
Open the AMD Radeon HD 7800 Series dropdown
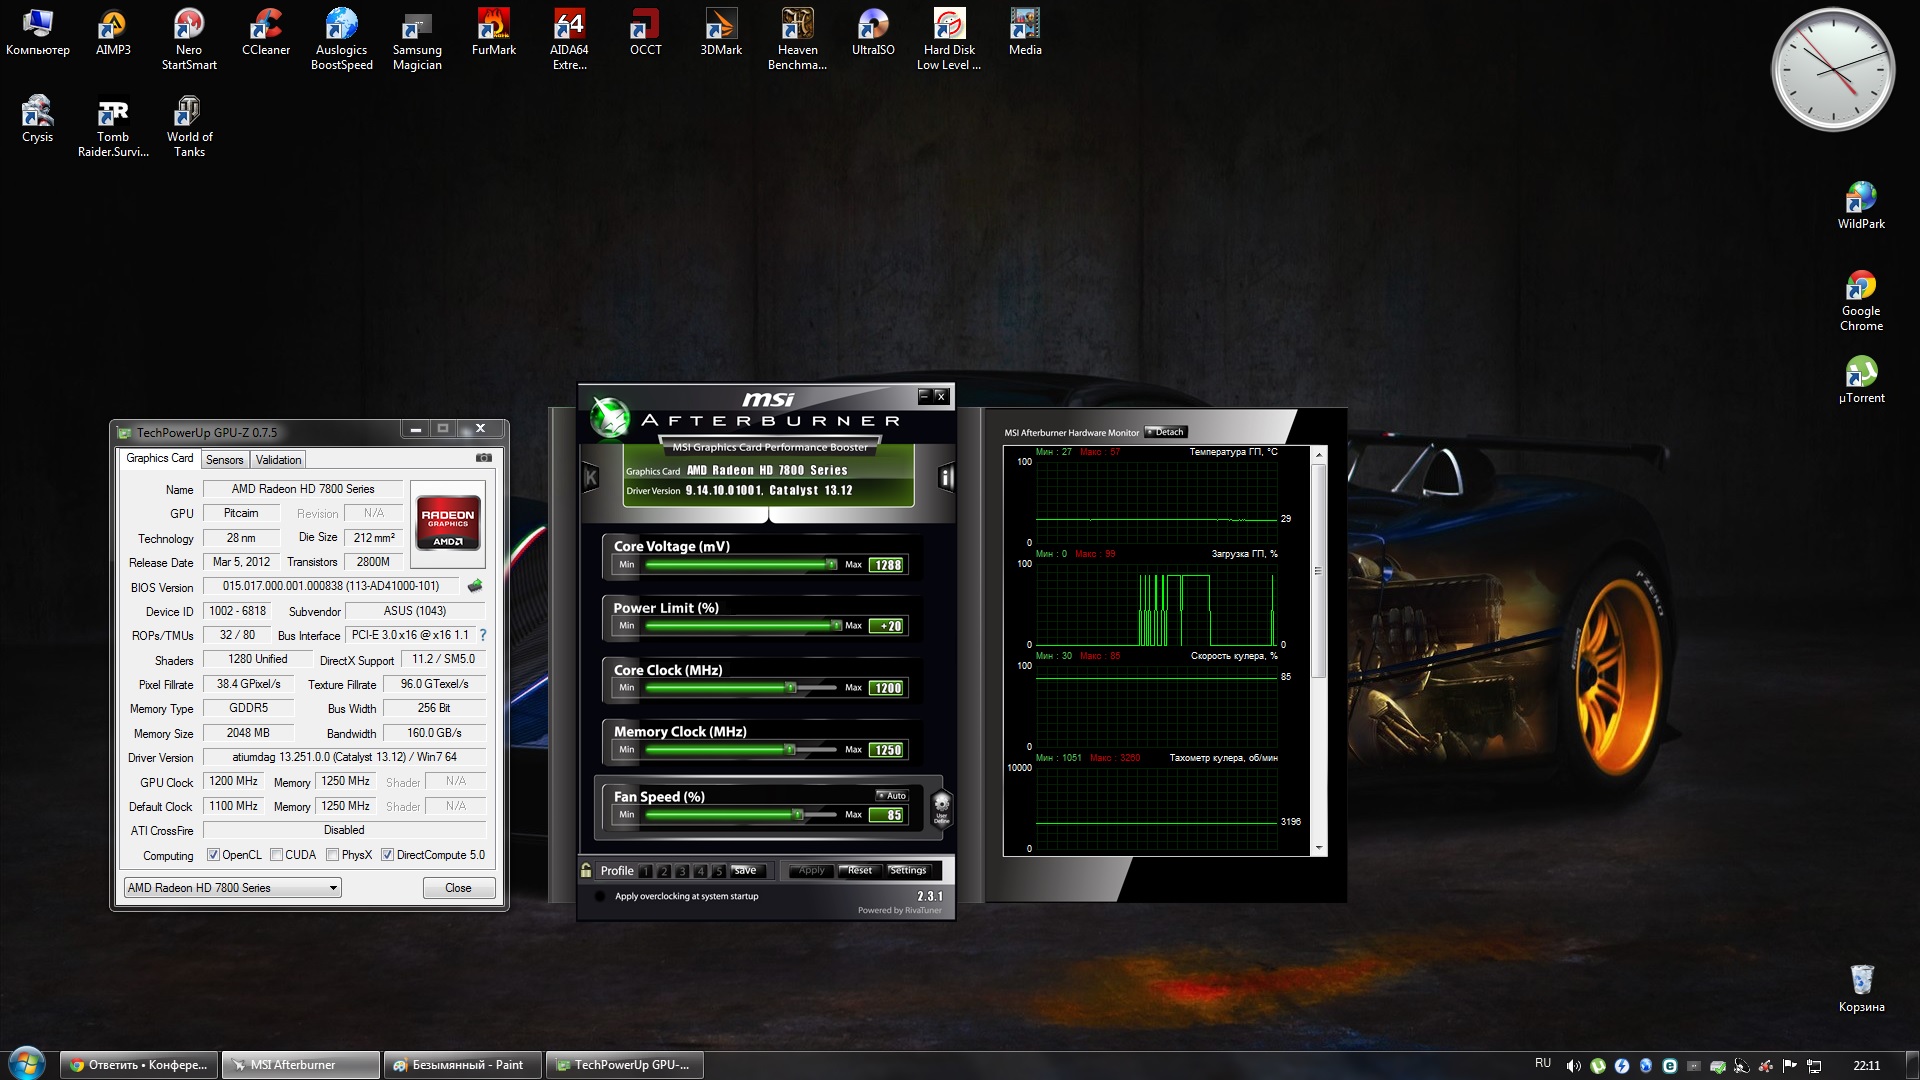tap(232, 888)
